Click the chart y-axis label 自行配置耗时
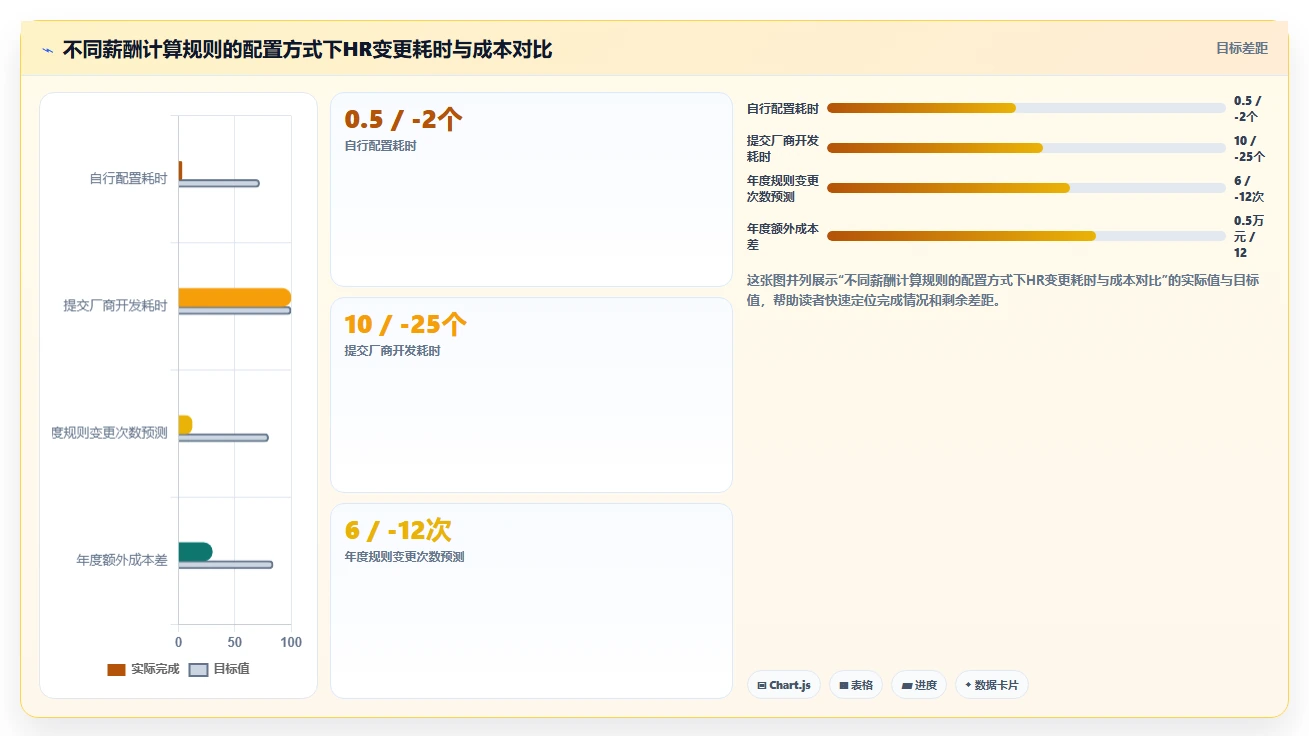1309x736 pixels. point(128,179)
